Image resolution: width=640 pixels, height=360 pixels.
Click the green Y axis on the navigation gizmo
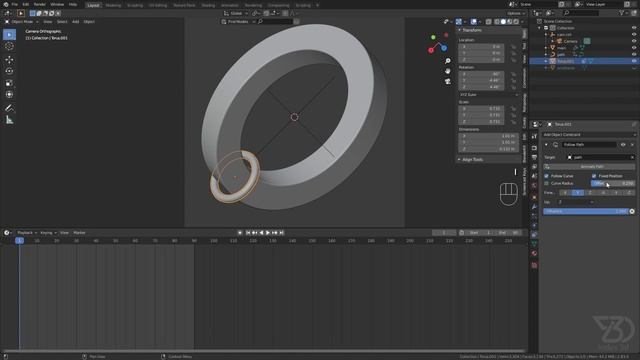433,37
